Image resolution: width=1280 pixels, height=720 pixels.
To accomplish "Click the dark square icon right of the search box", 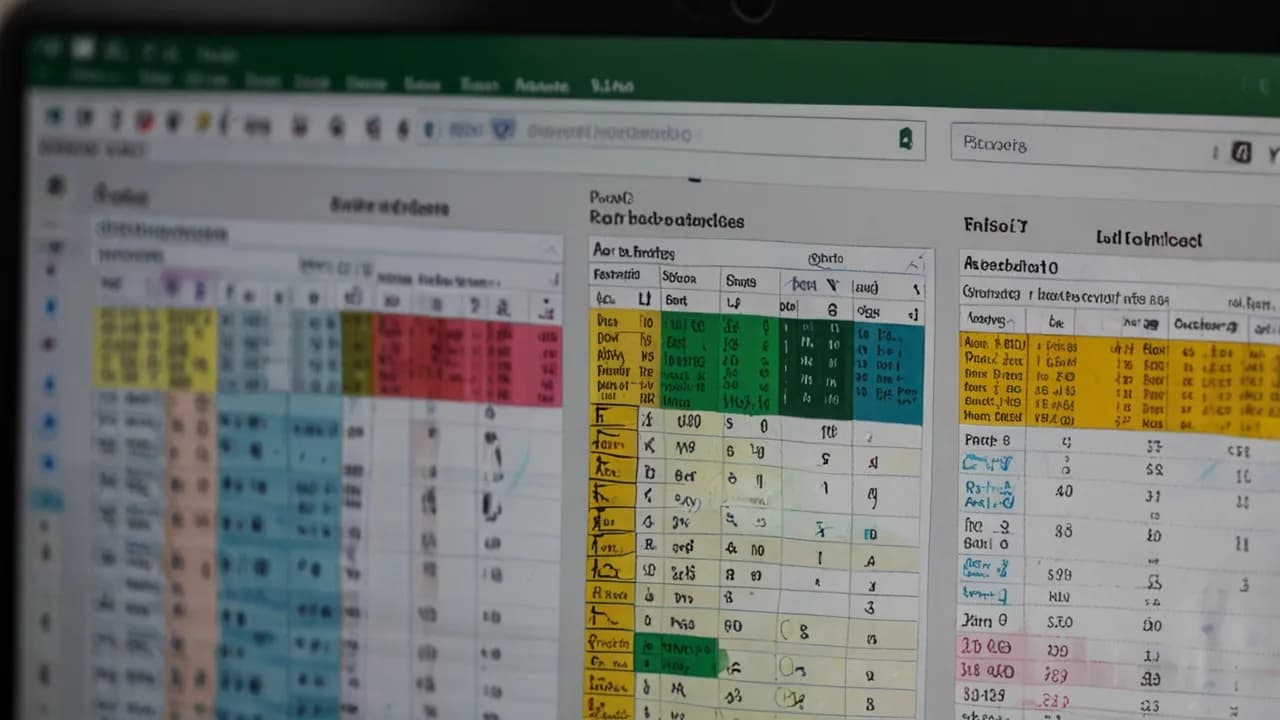I will [x=1241, y=152].
